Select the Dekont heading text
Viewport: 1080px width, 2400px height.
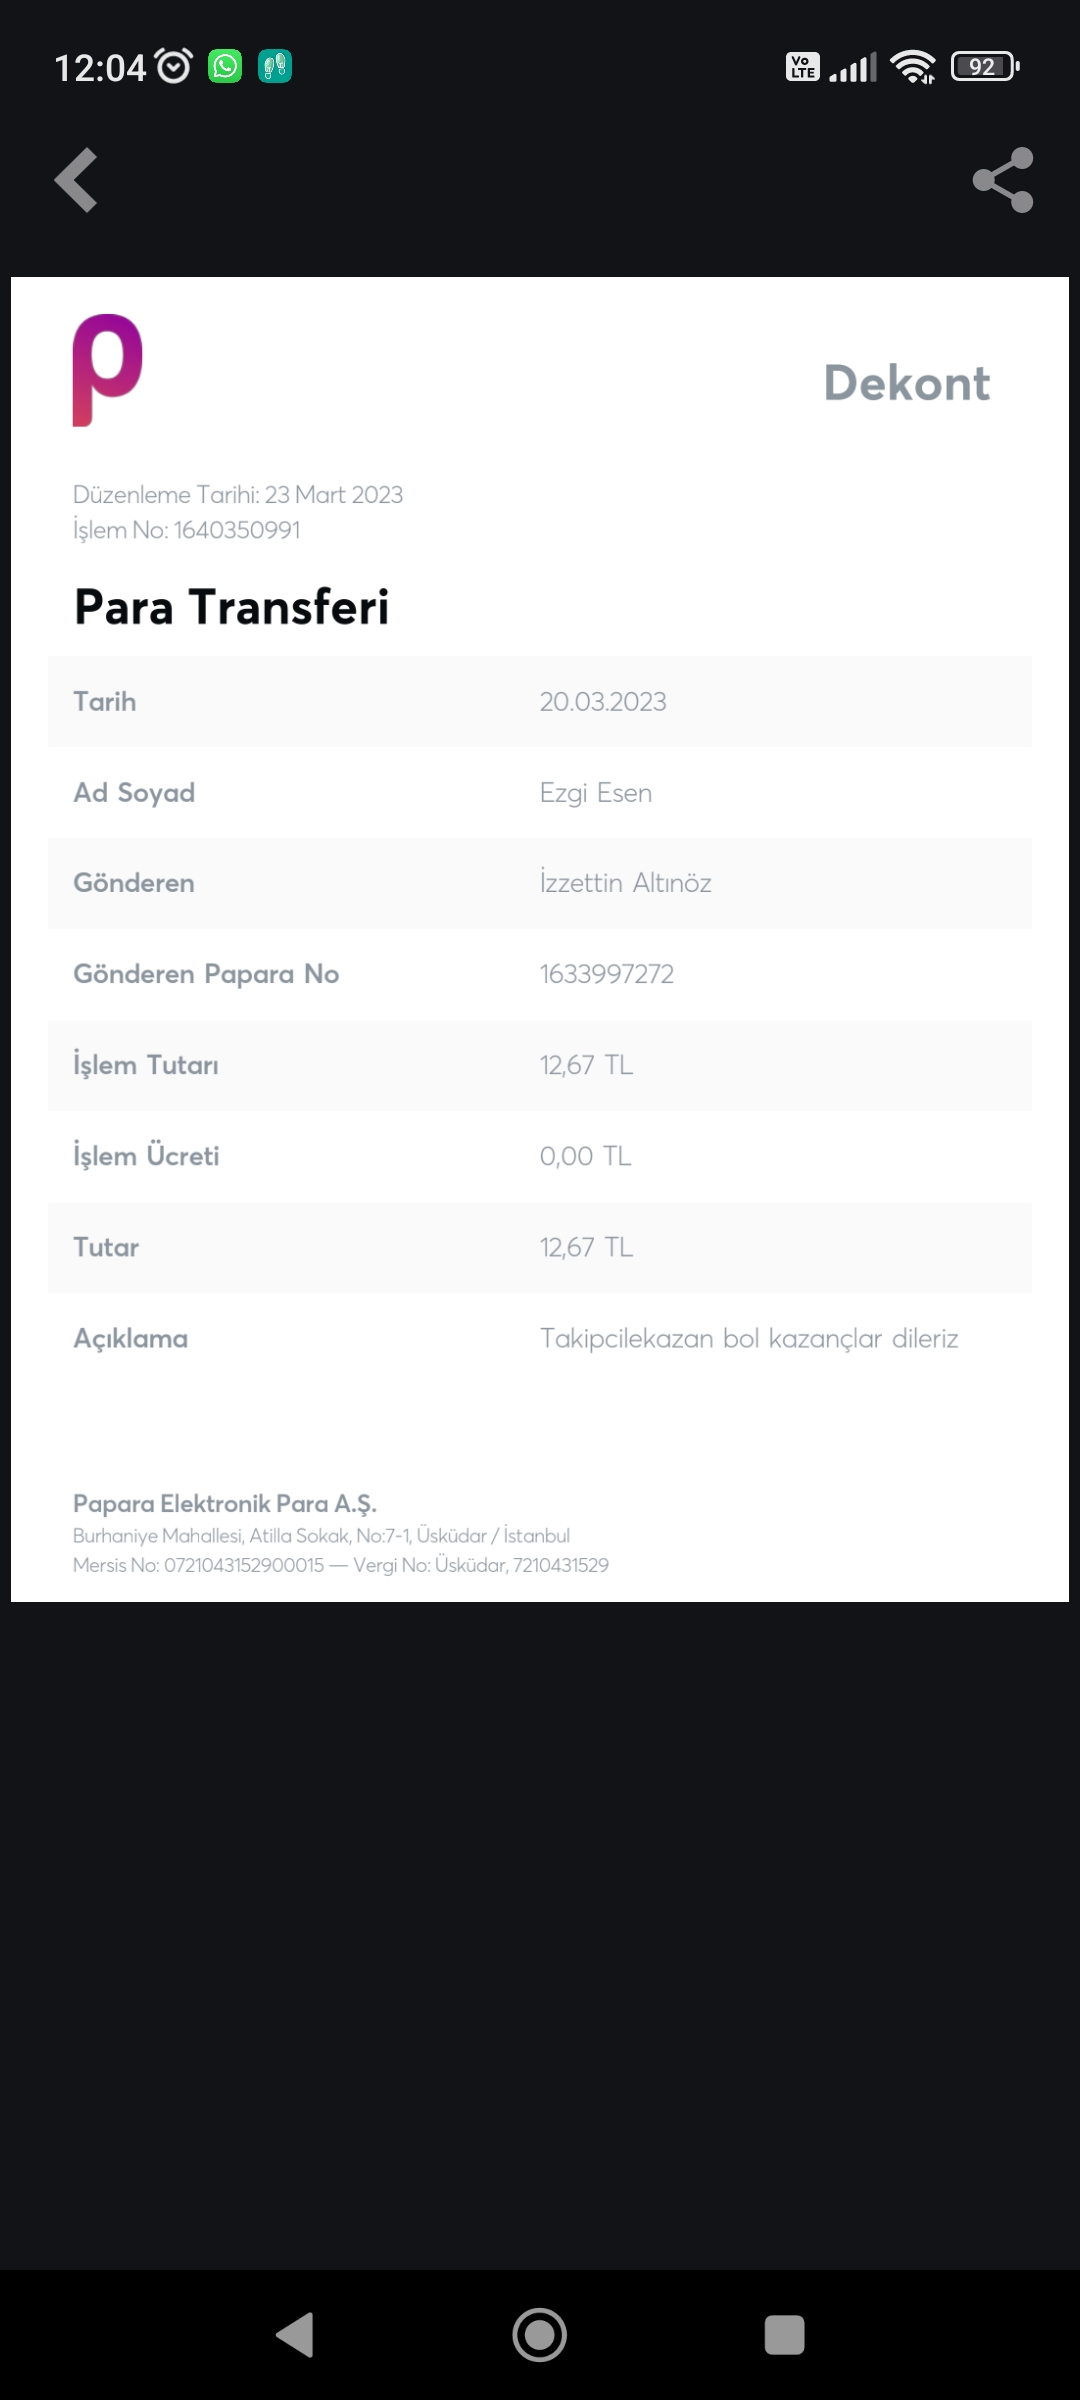(907, 383)
